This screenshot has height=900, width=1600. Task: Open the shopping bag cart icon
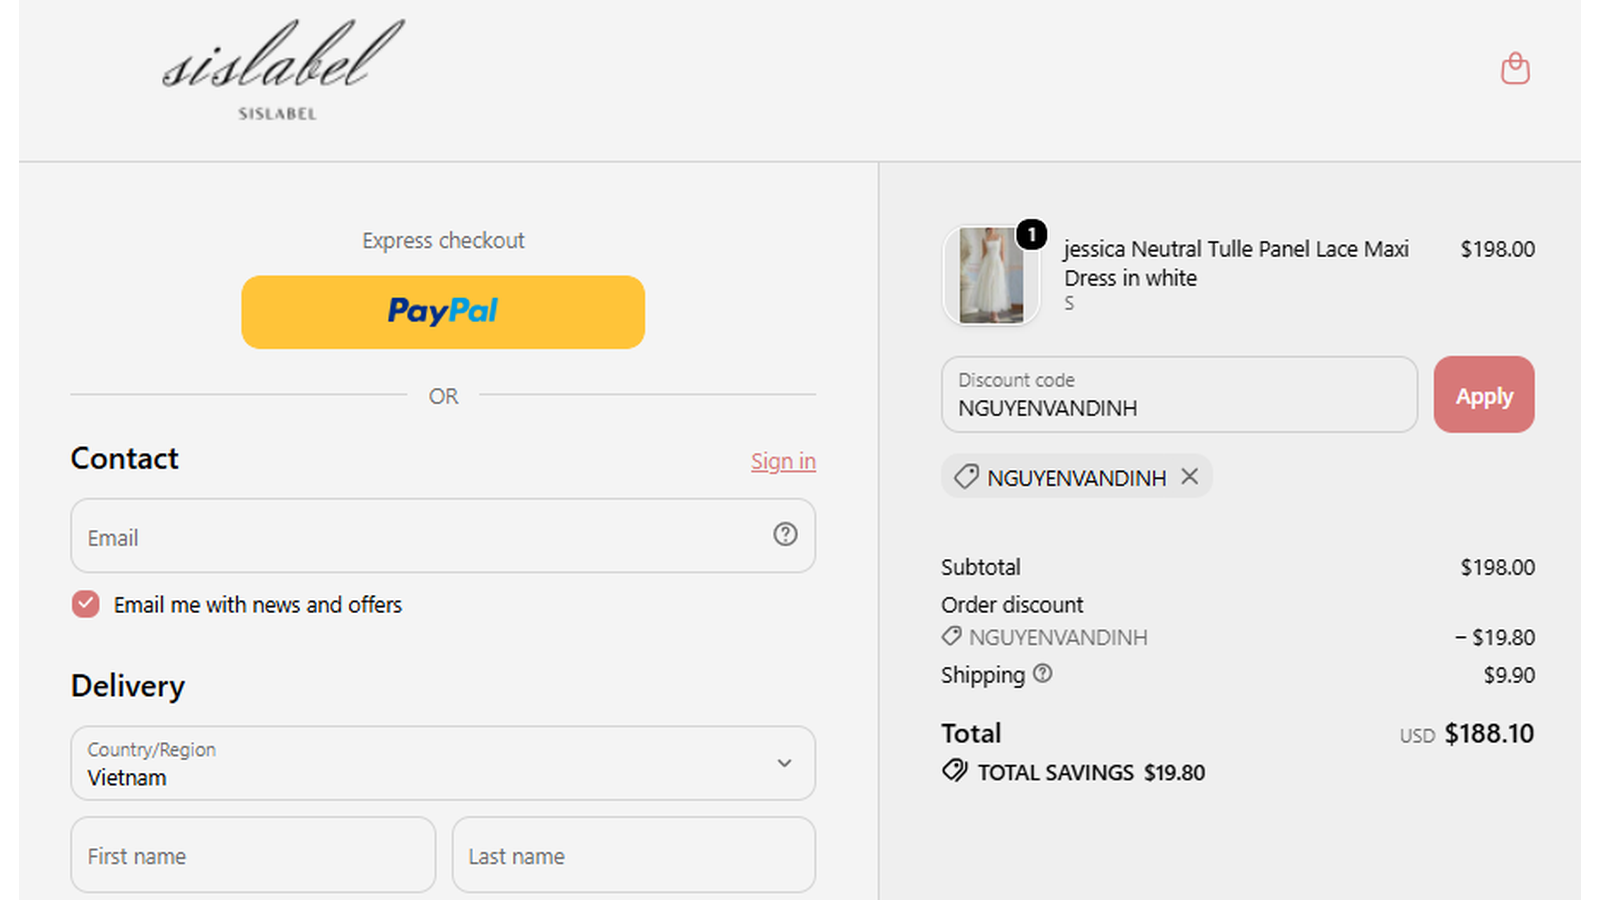(1515, 68)
